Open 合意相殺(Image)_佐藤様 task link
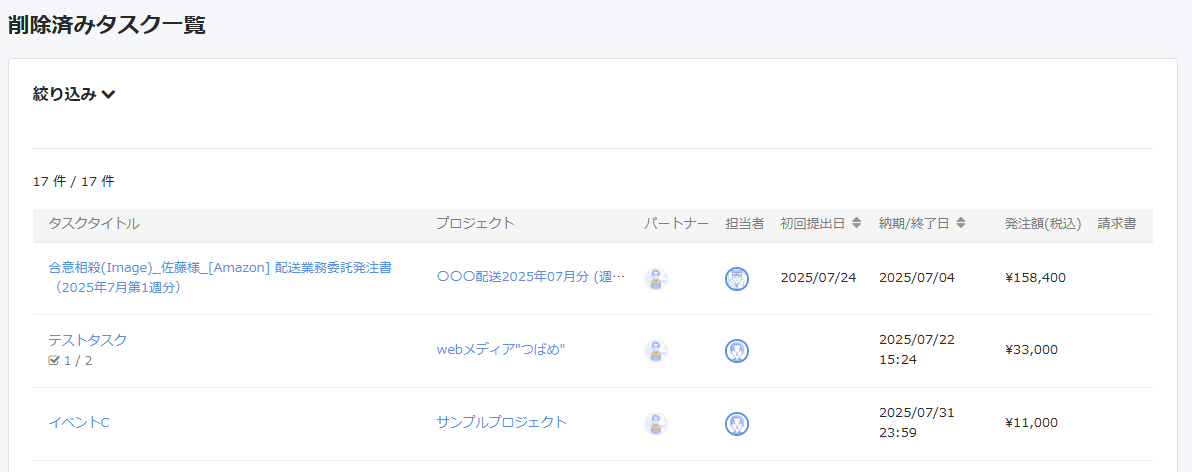Viewport: 1192px width, 472px height. [x=220, y=278]
